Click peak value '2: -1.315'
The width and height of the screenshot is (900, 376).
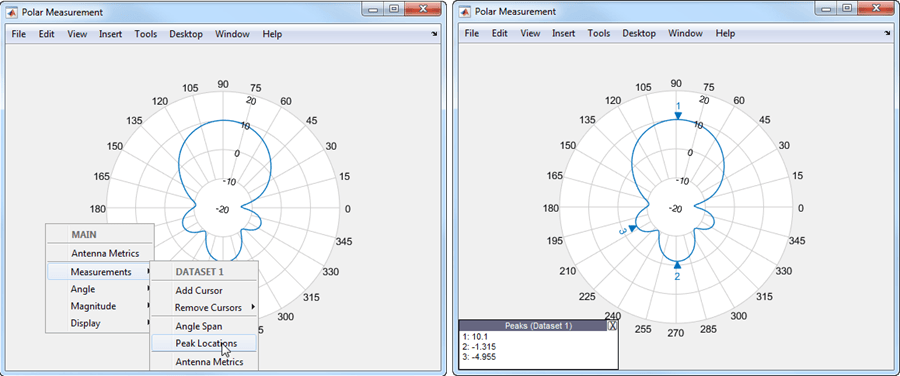tap(479, 346)
